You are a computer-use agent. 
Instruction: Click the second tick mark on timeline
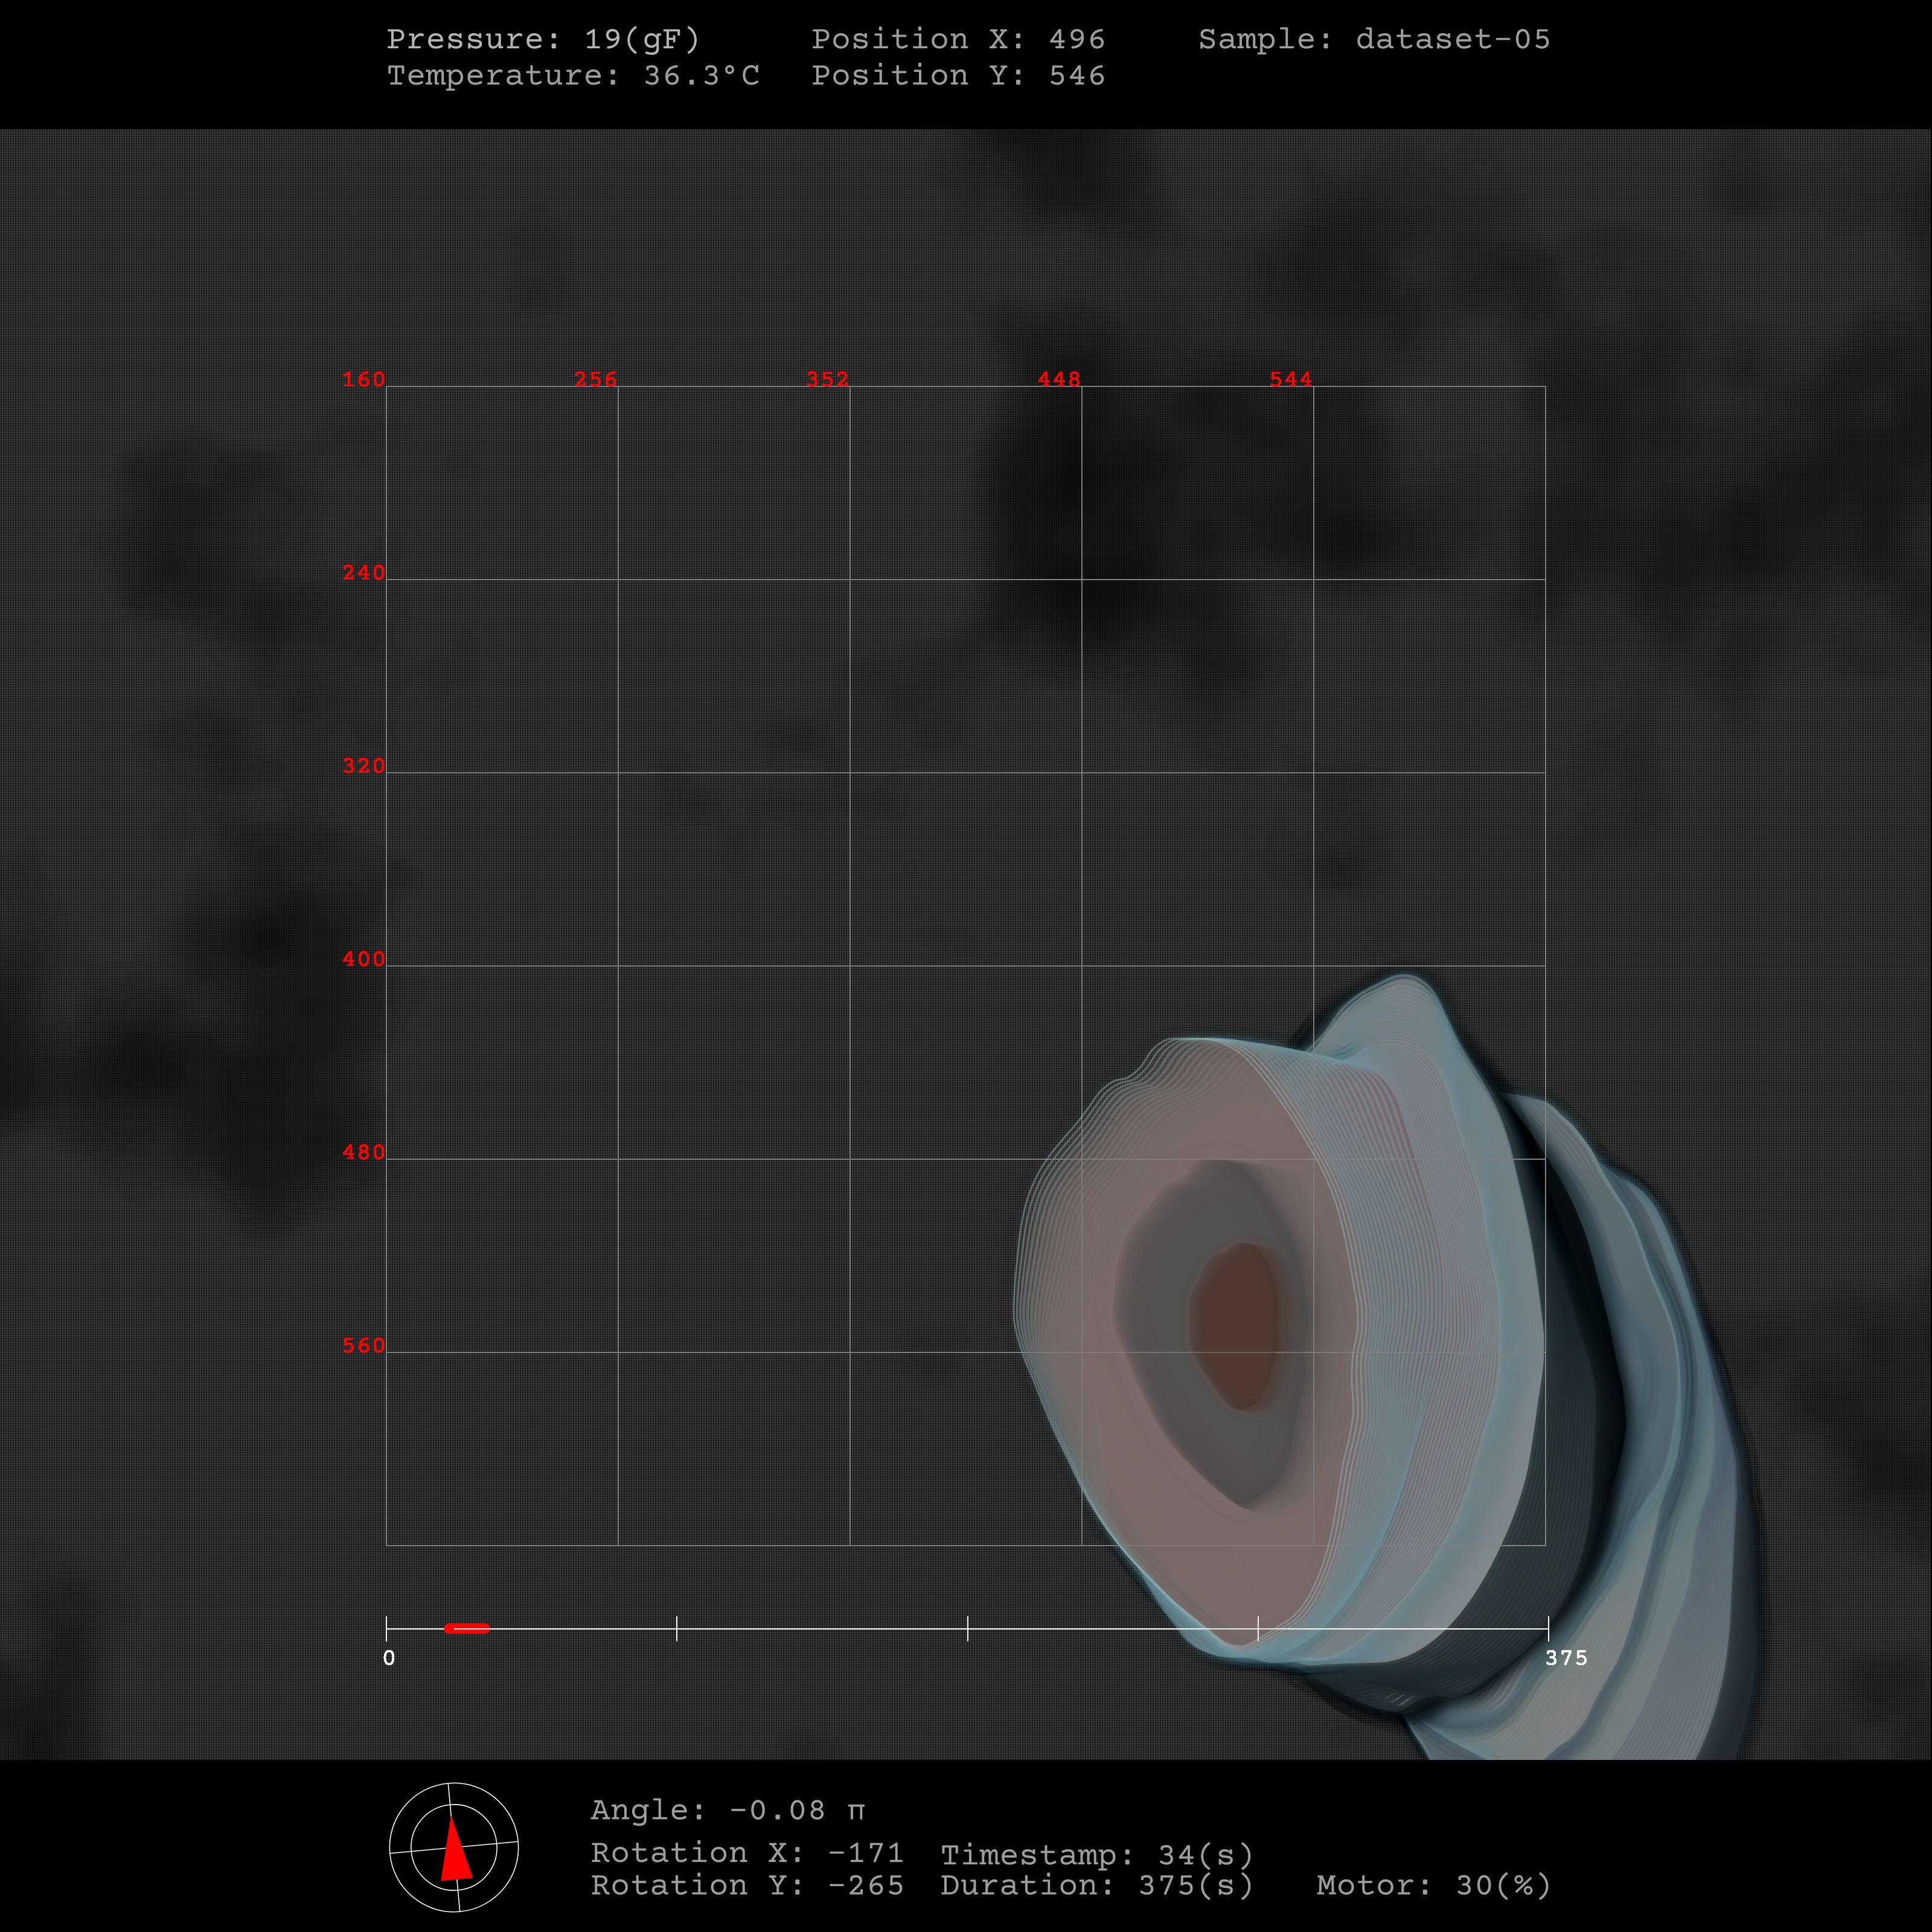click(677, 1629)
